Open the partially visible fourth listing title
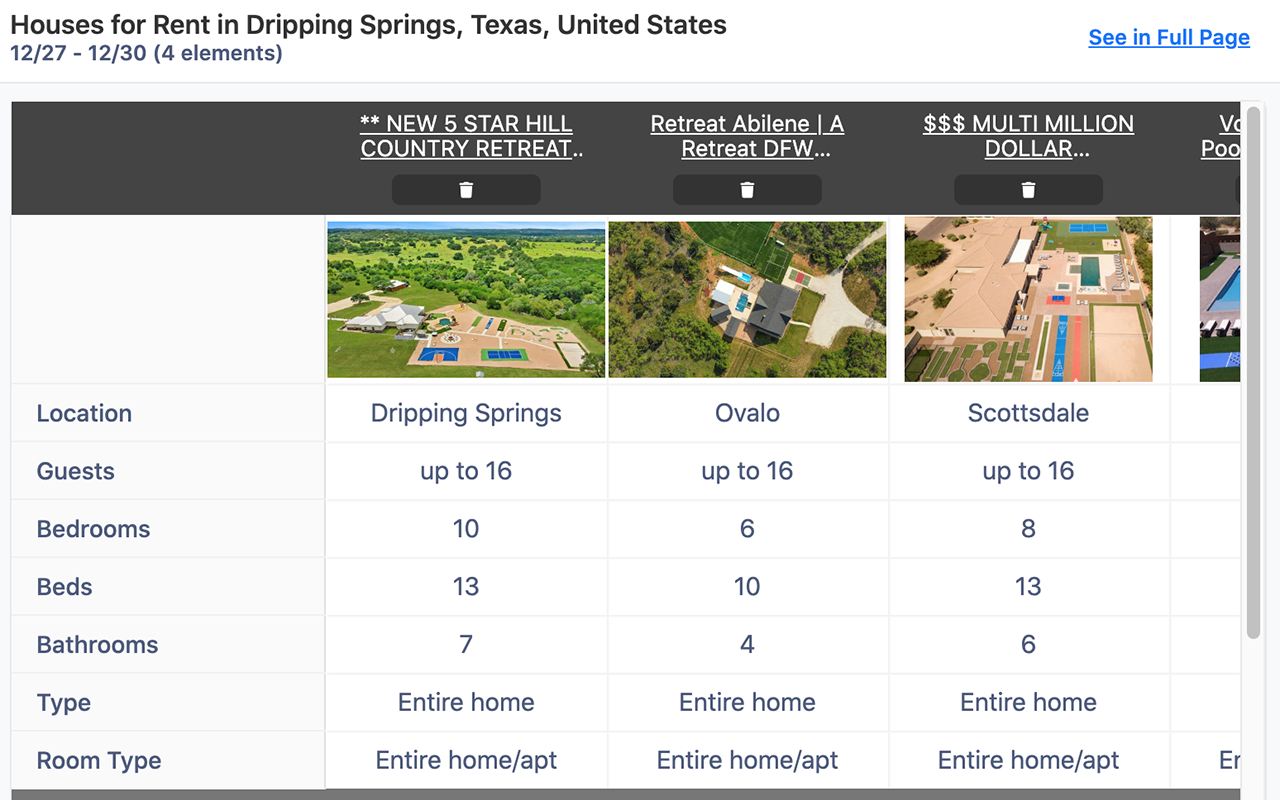The height and width of the screenshot is (800, 1280). 1225,136
